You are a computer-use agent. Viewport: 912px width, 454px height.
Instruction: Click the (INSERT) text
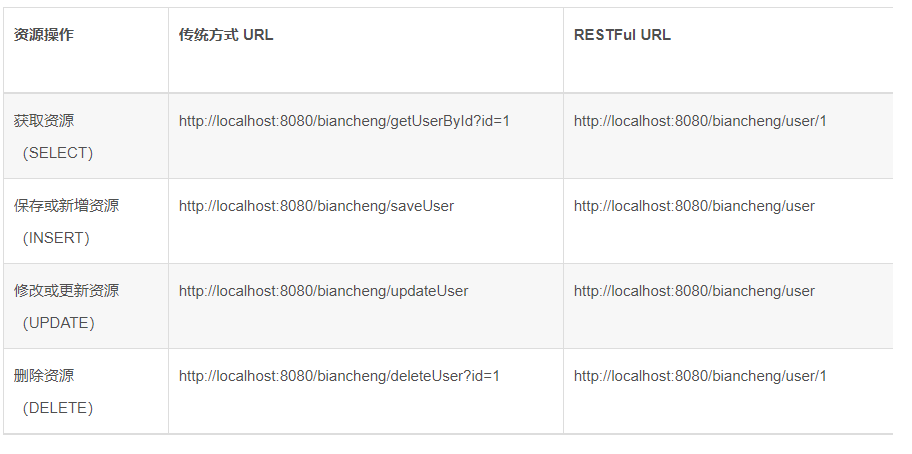coord(57,238)
